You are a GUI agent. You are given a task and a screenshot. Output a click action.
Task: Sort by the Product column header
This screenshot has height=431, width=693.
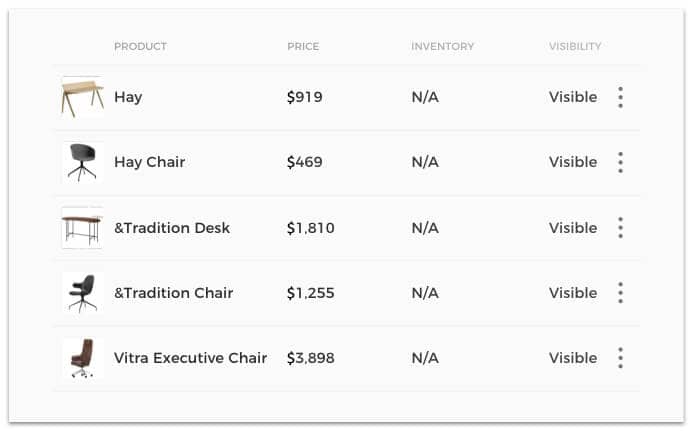140,46
